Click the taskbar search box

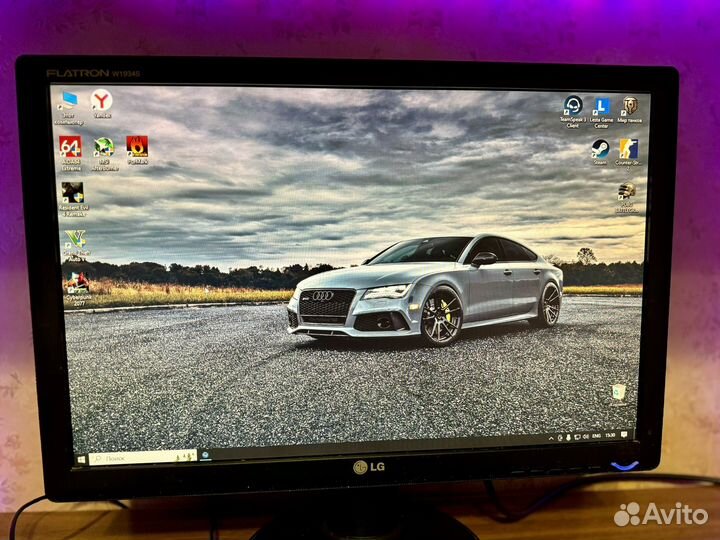click(x=143, y=457)
